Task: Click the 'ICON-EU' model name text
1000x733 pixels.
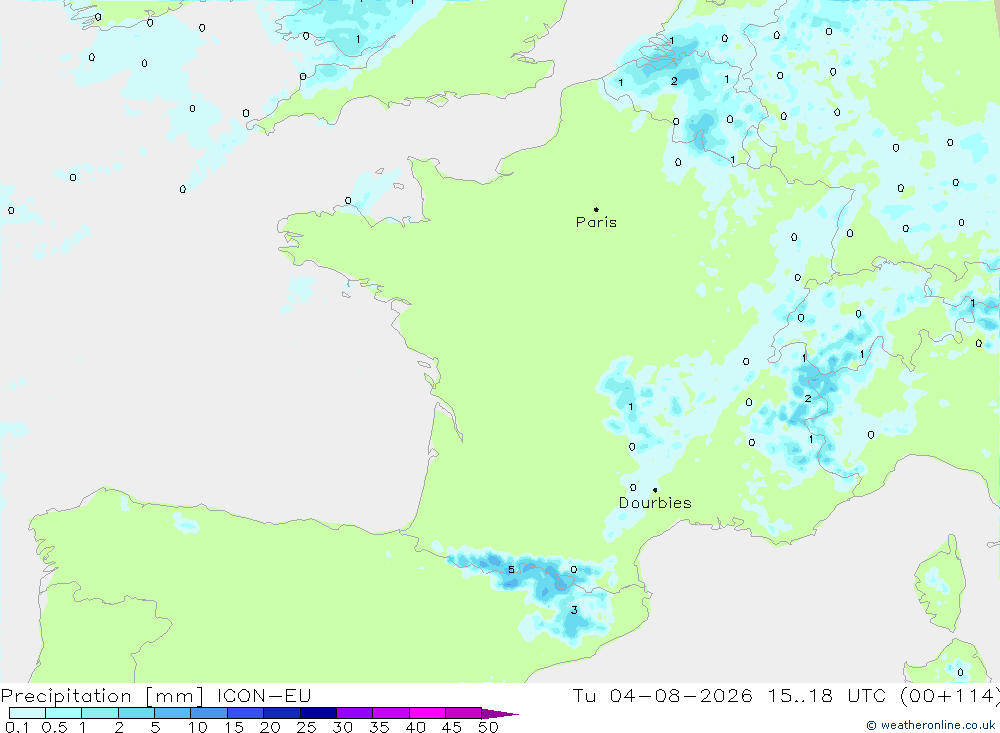Action: pyautogui.click(x=264, y=695)
